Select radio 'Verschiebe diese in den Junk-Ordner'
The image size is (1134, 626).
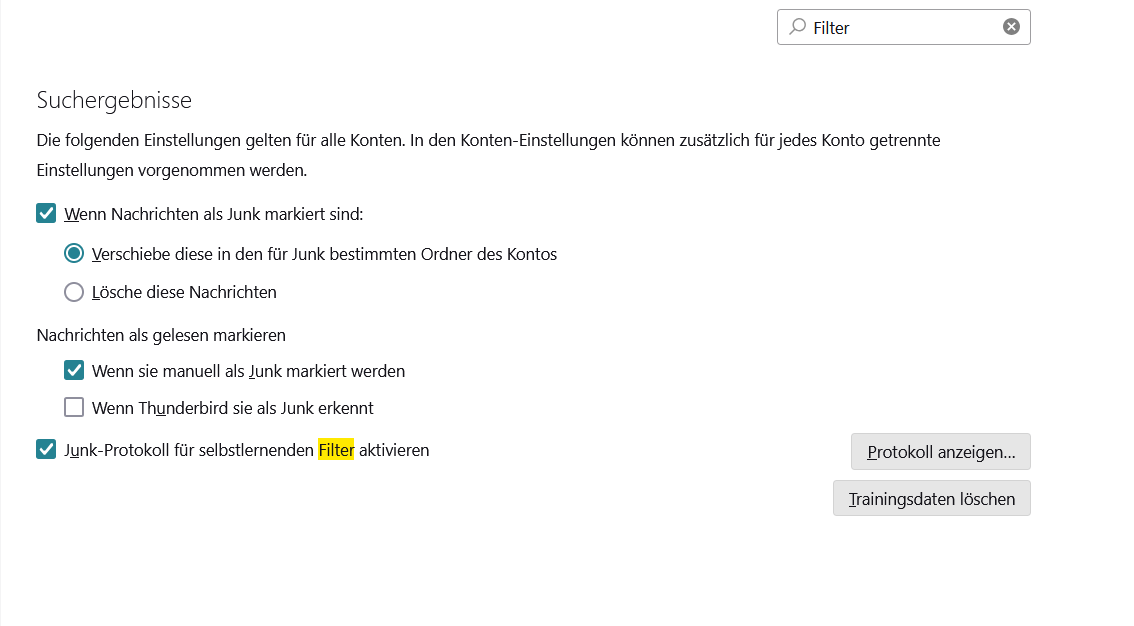click(x=74, y=254)
